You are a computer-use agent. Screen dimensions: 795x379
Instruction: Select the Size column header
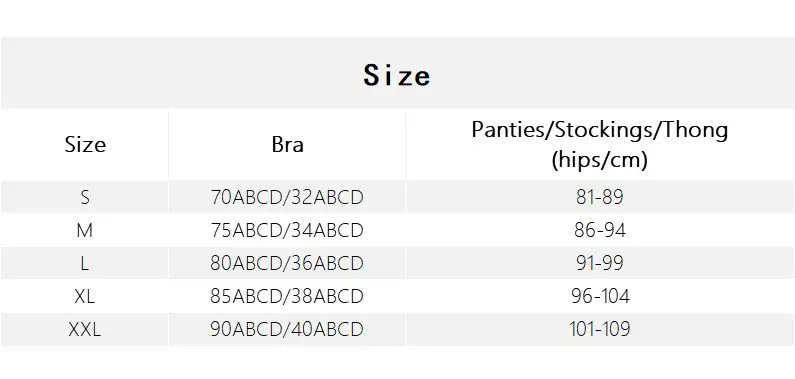pos(85,145)
